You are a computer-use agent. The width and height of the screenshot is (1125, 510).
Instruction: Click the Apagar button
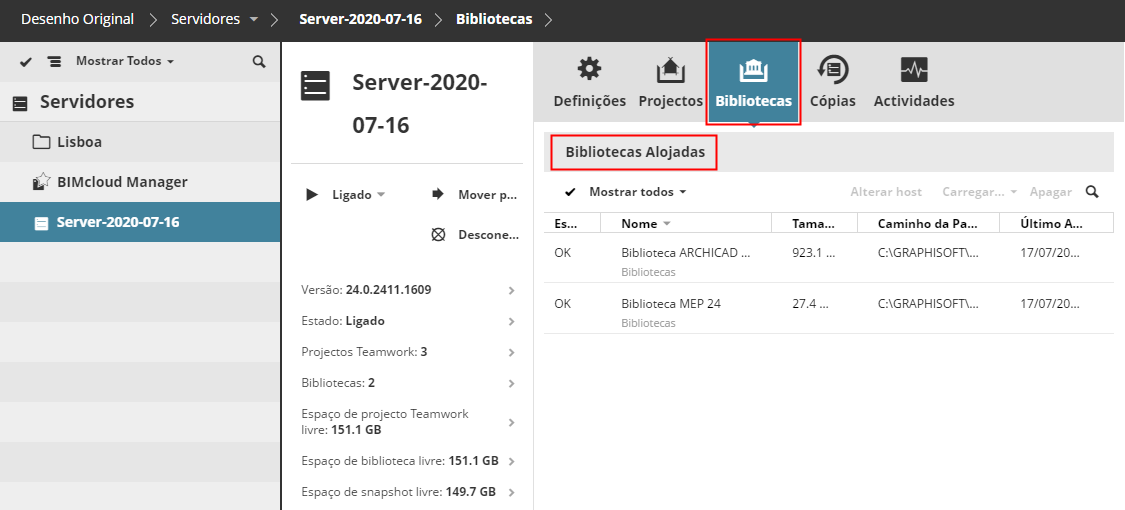1050,192
